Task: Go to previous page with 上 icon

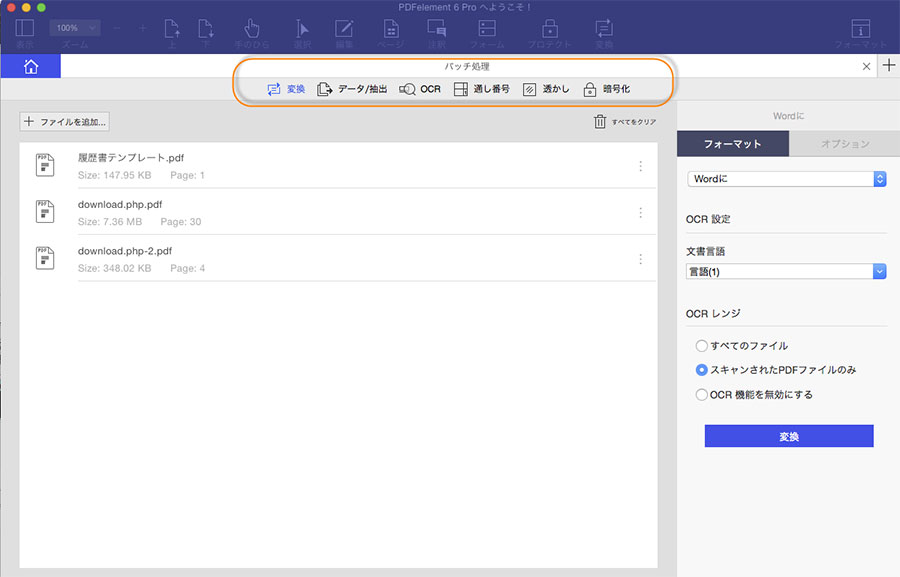Action: point(172,28)
